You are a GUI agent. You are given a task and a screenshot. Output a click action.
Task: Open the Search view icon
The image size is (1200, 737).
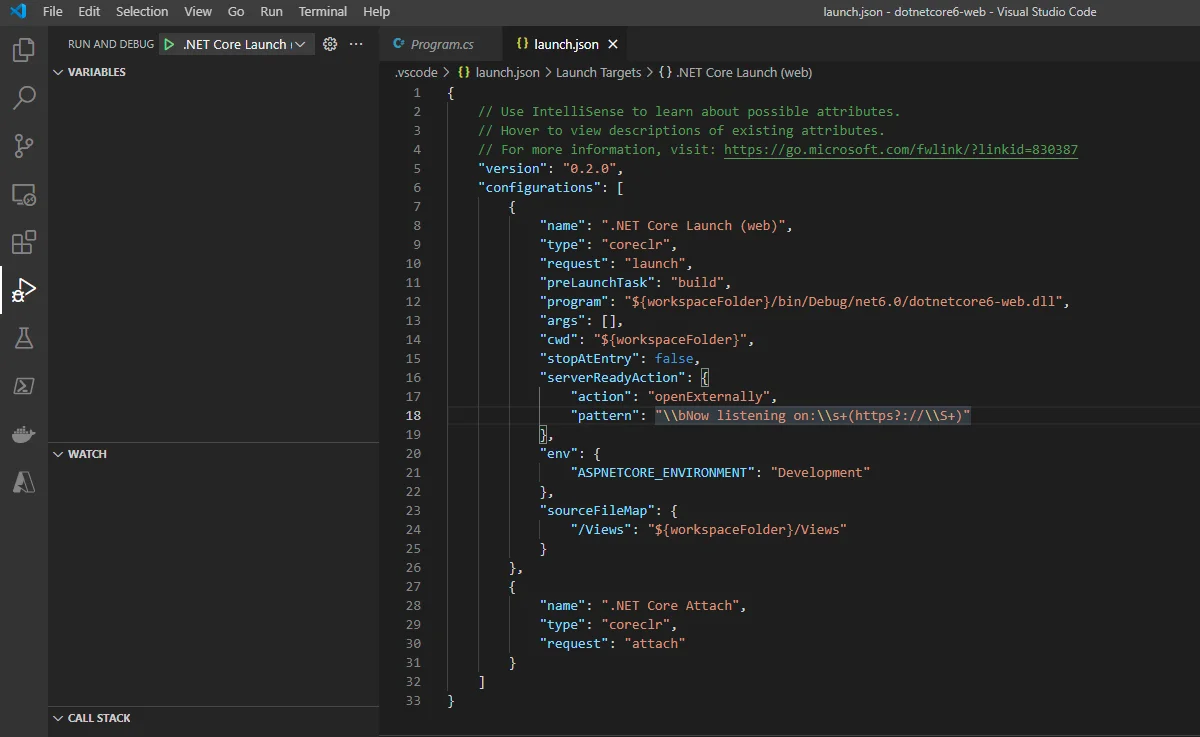tap(24, 98)
